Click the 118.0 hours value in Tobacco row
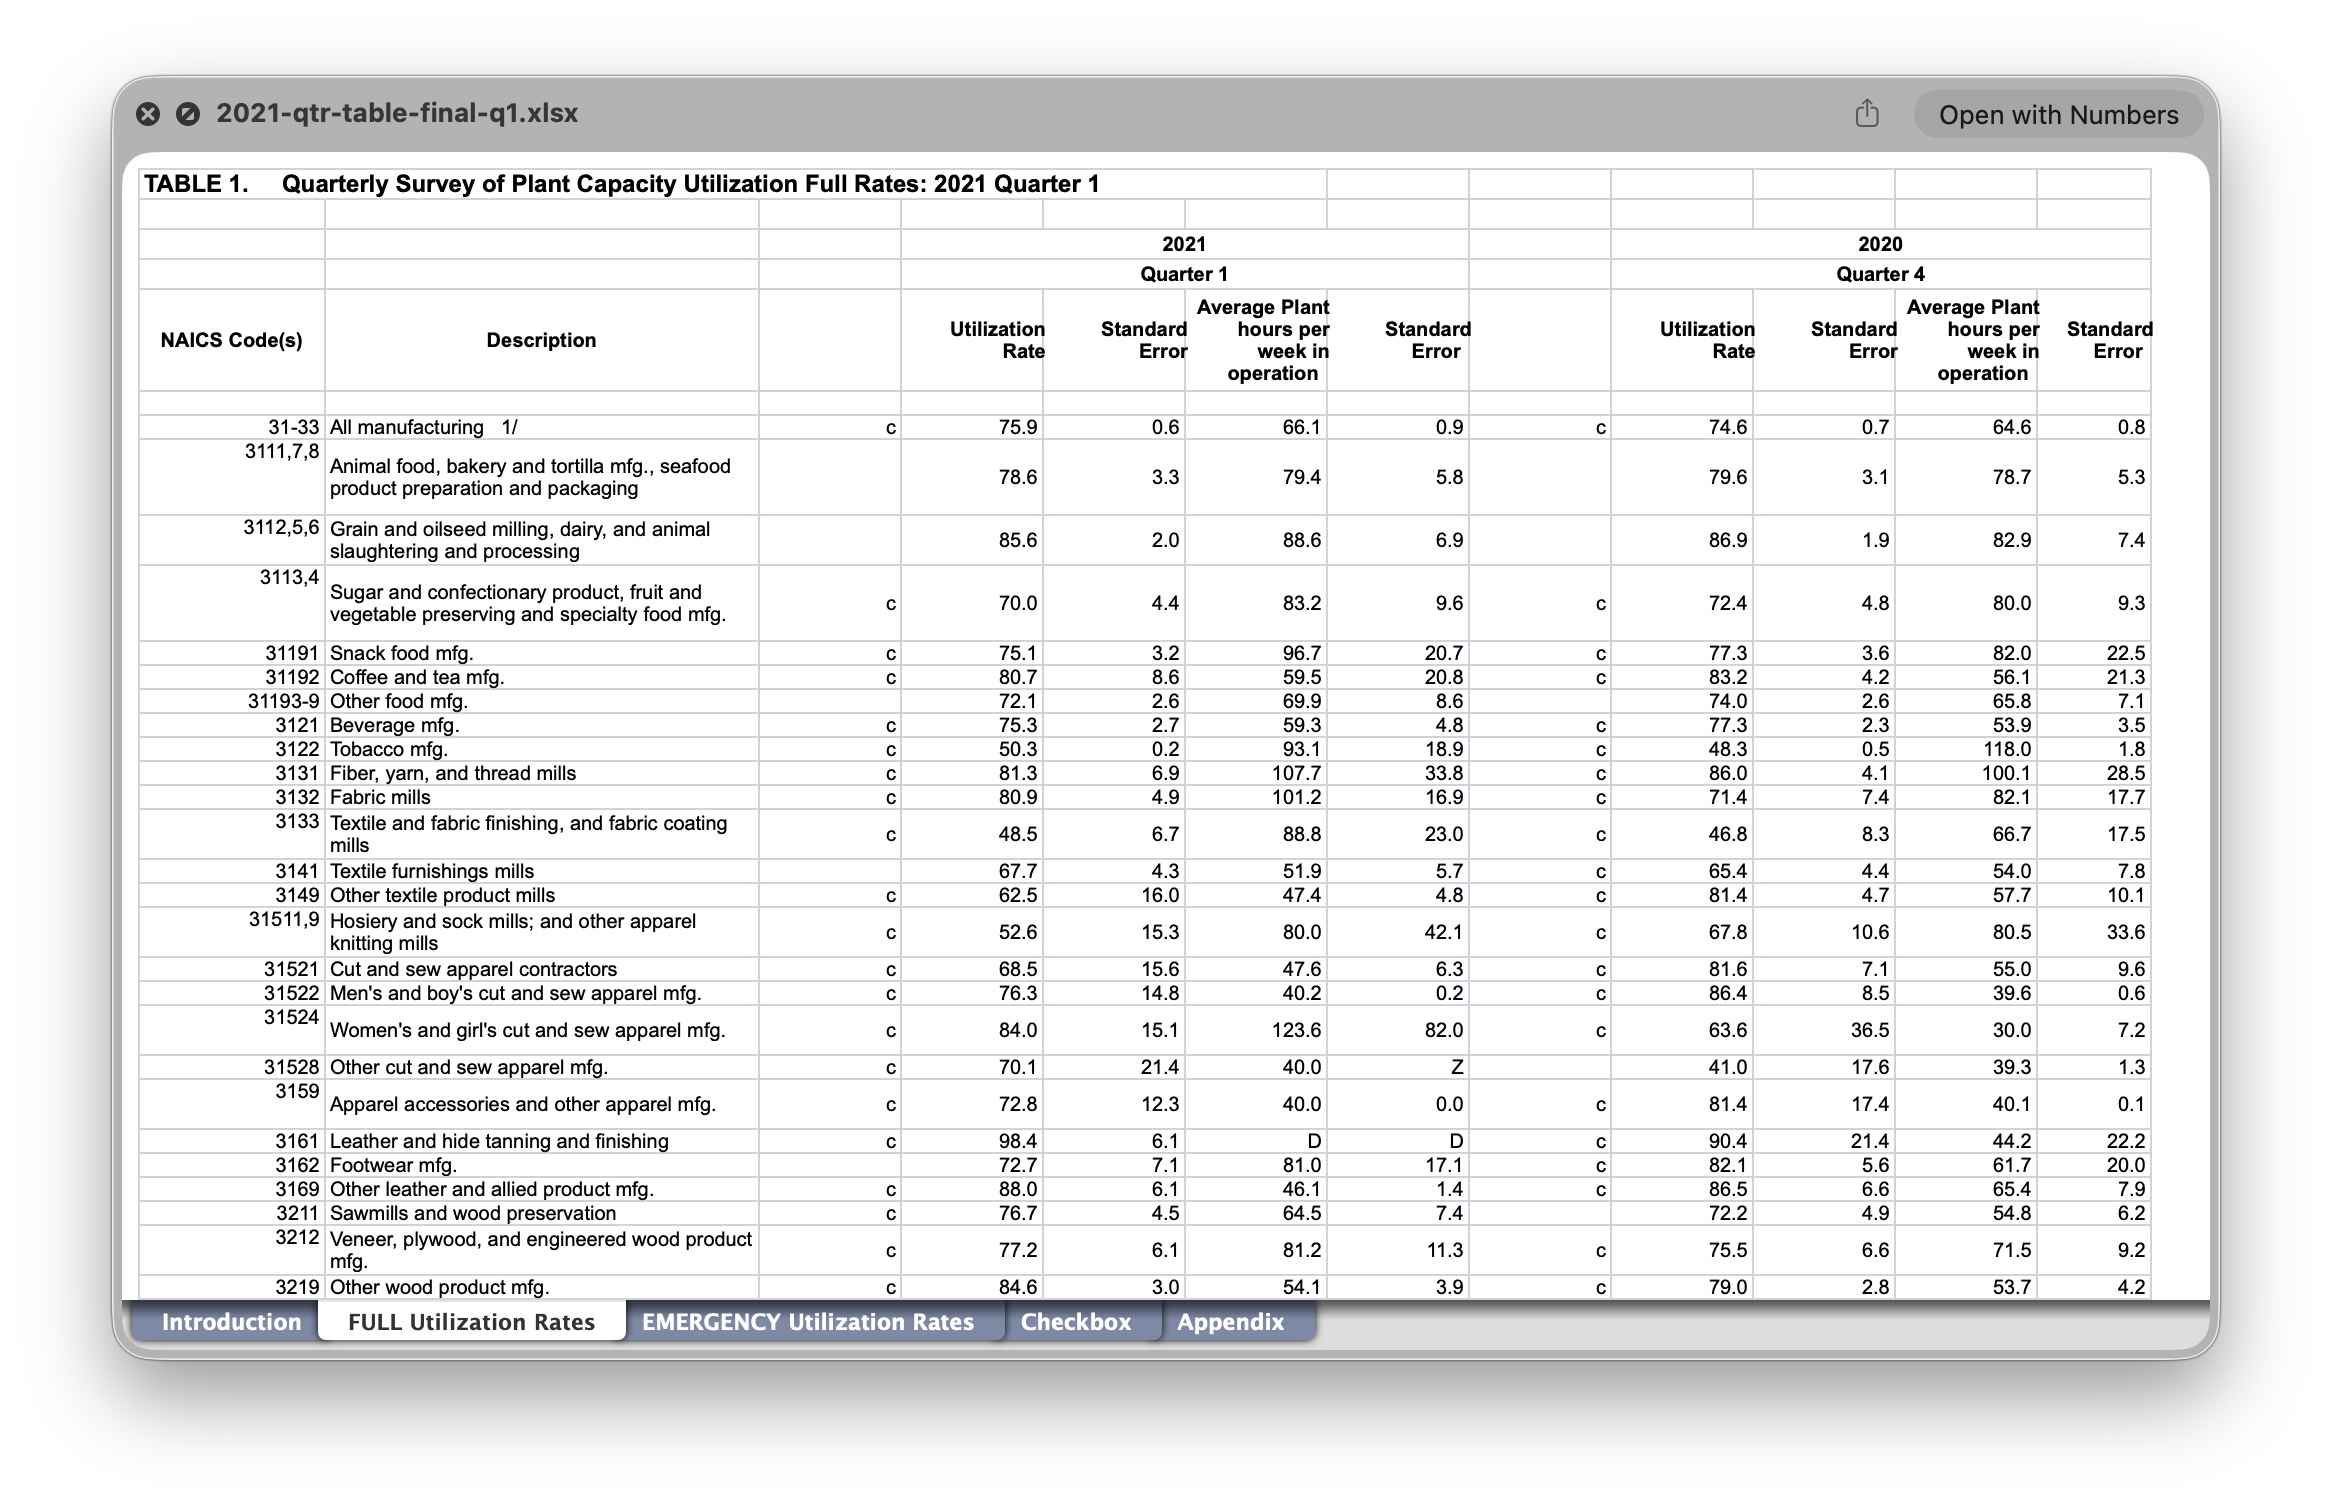 (1966, 749)
